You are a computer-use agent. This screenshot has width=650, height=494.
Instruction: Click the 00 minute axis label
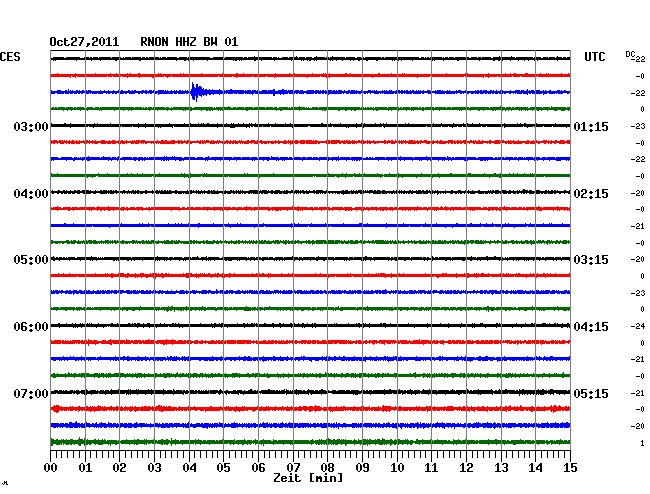(51, 468)
